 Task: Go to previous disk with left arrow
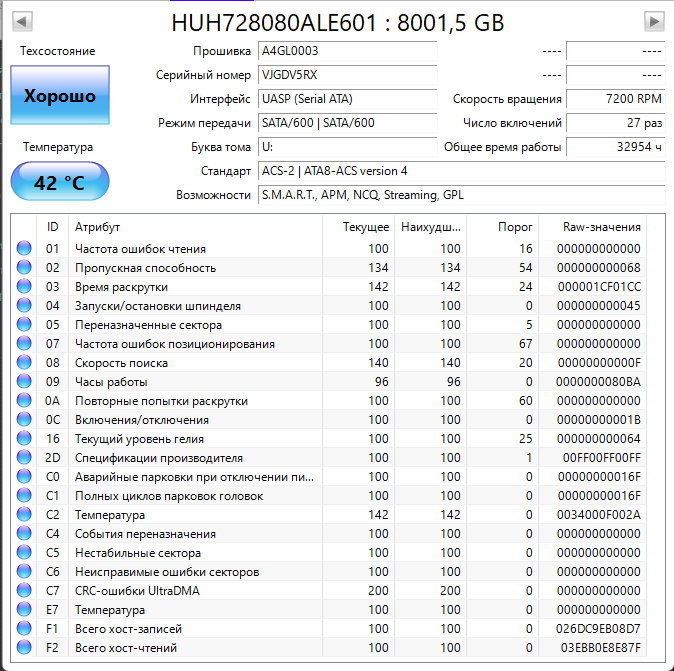pyautogui.click(x=22, y=21)
